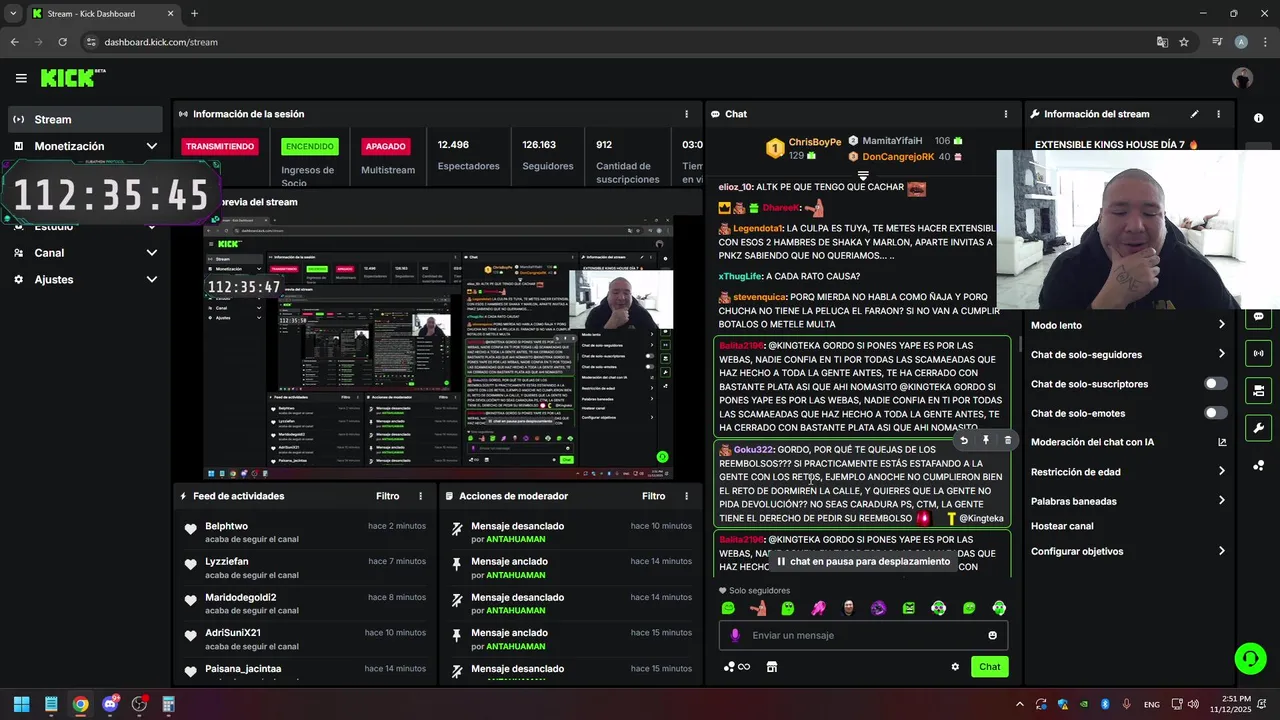Open Modo lento settings
The width and height of the screenshot is (1280, 720).
tap(1128, 325)
